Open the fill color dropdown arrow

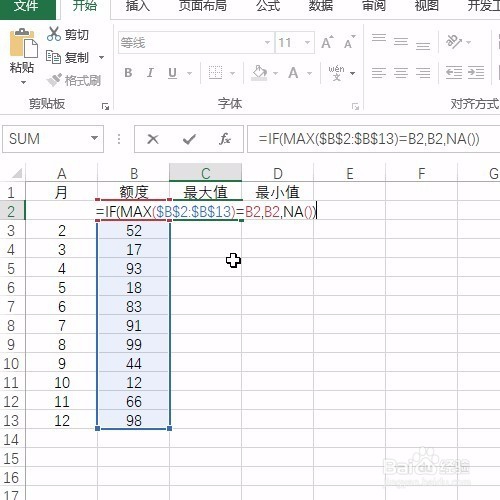(275, 73)
